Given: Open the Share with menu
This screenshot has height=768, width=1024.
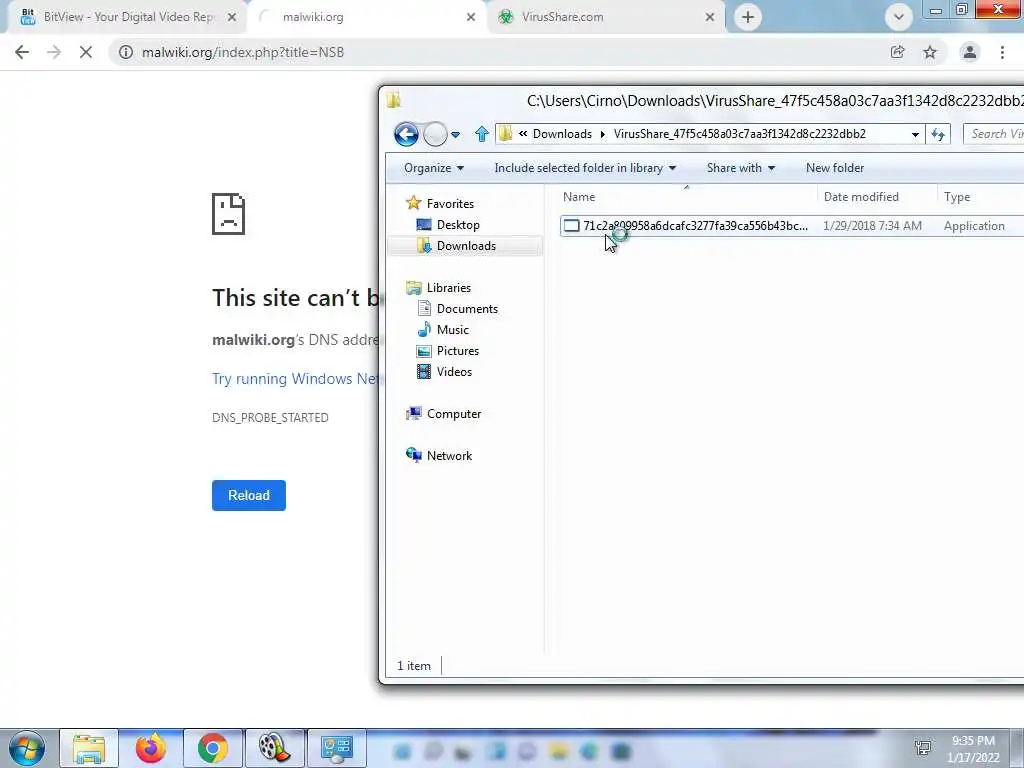Looking at the screenshot, I should [741, 168].
